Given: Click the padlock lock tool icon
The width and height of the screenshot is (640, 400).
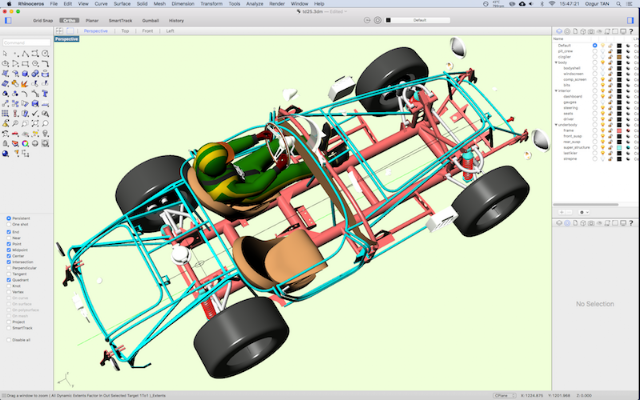Looking at the screenshot, I should click(5, 143).
